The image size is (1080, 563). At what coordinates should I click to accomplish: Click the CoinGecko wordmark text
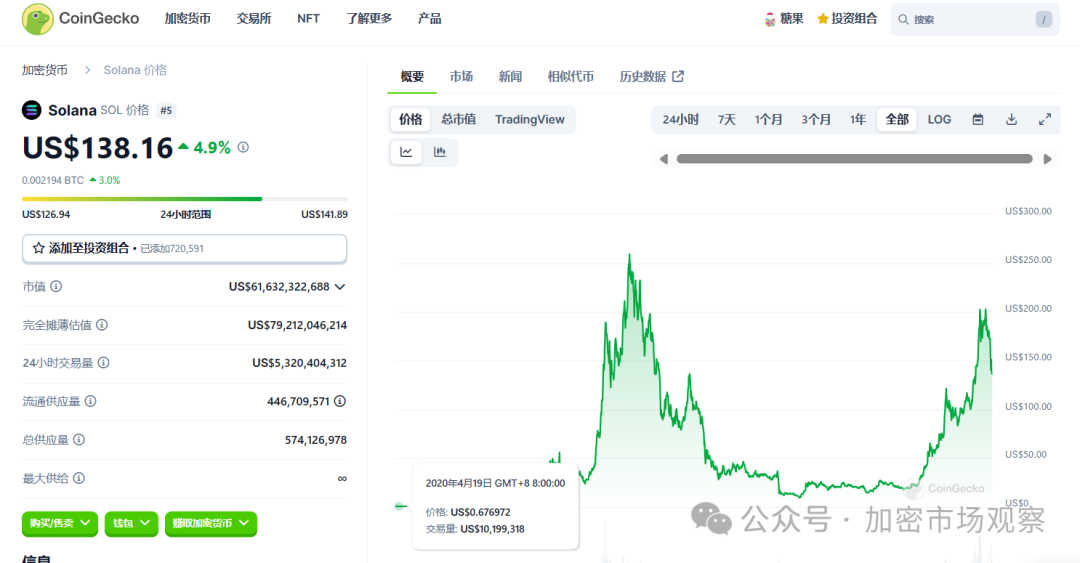(99, 19)
